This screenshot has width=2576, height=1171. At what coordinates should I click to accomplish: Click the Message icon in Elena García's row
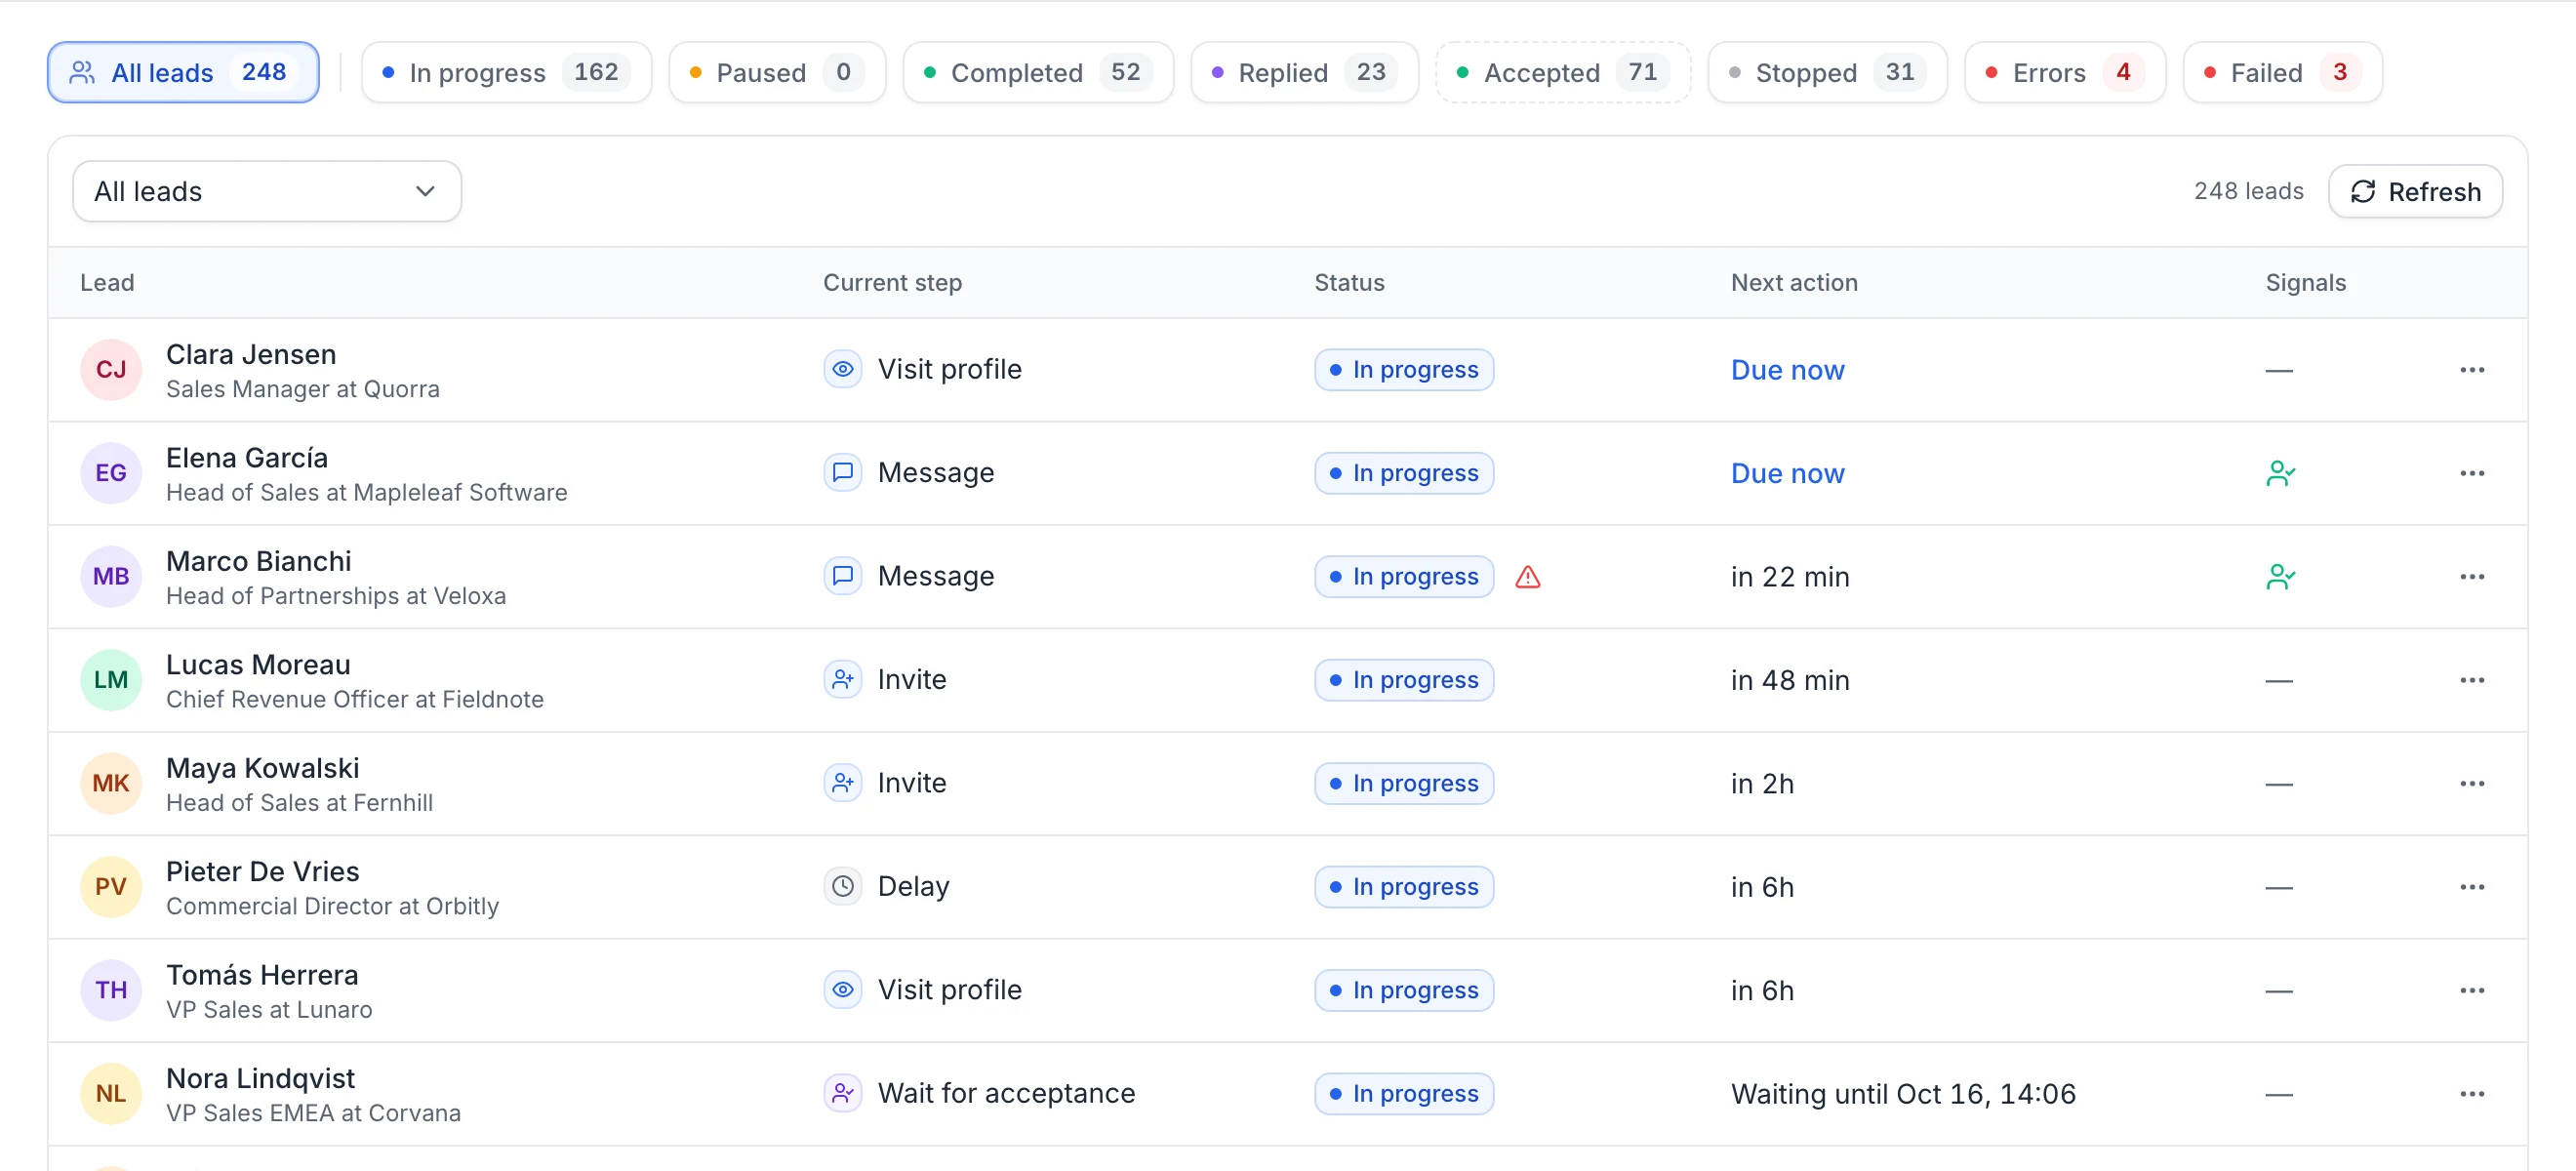point(843,472)
